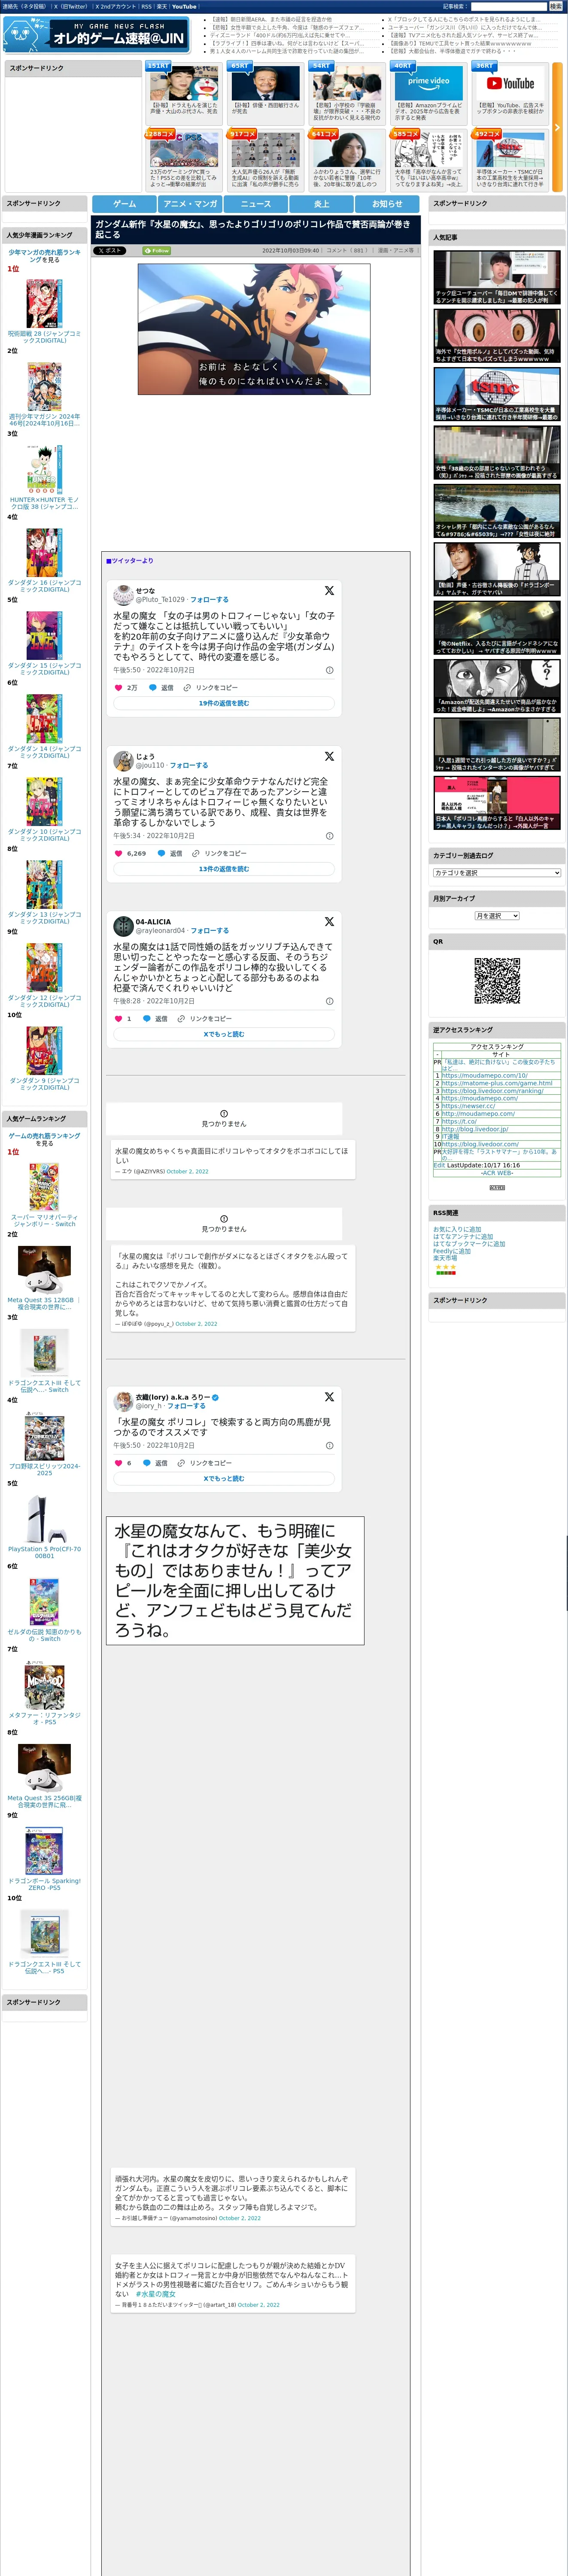The image size is (568, 2576).
Task: Click 呪術廻戦 28 manga ranking cover
Action: (x=44, y=303)
